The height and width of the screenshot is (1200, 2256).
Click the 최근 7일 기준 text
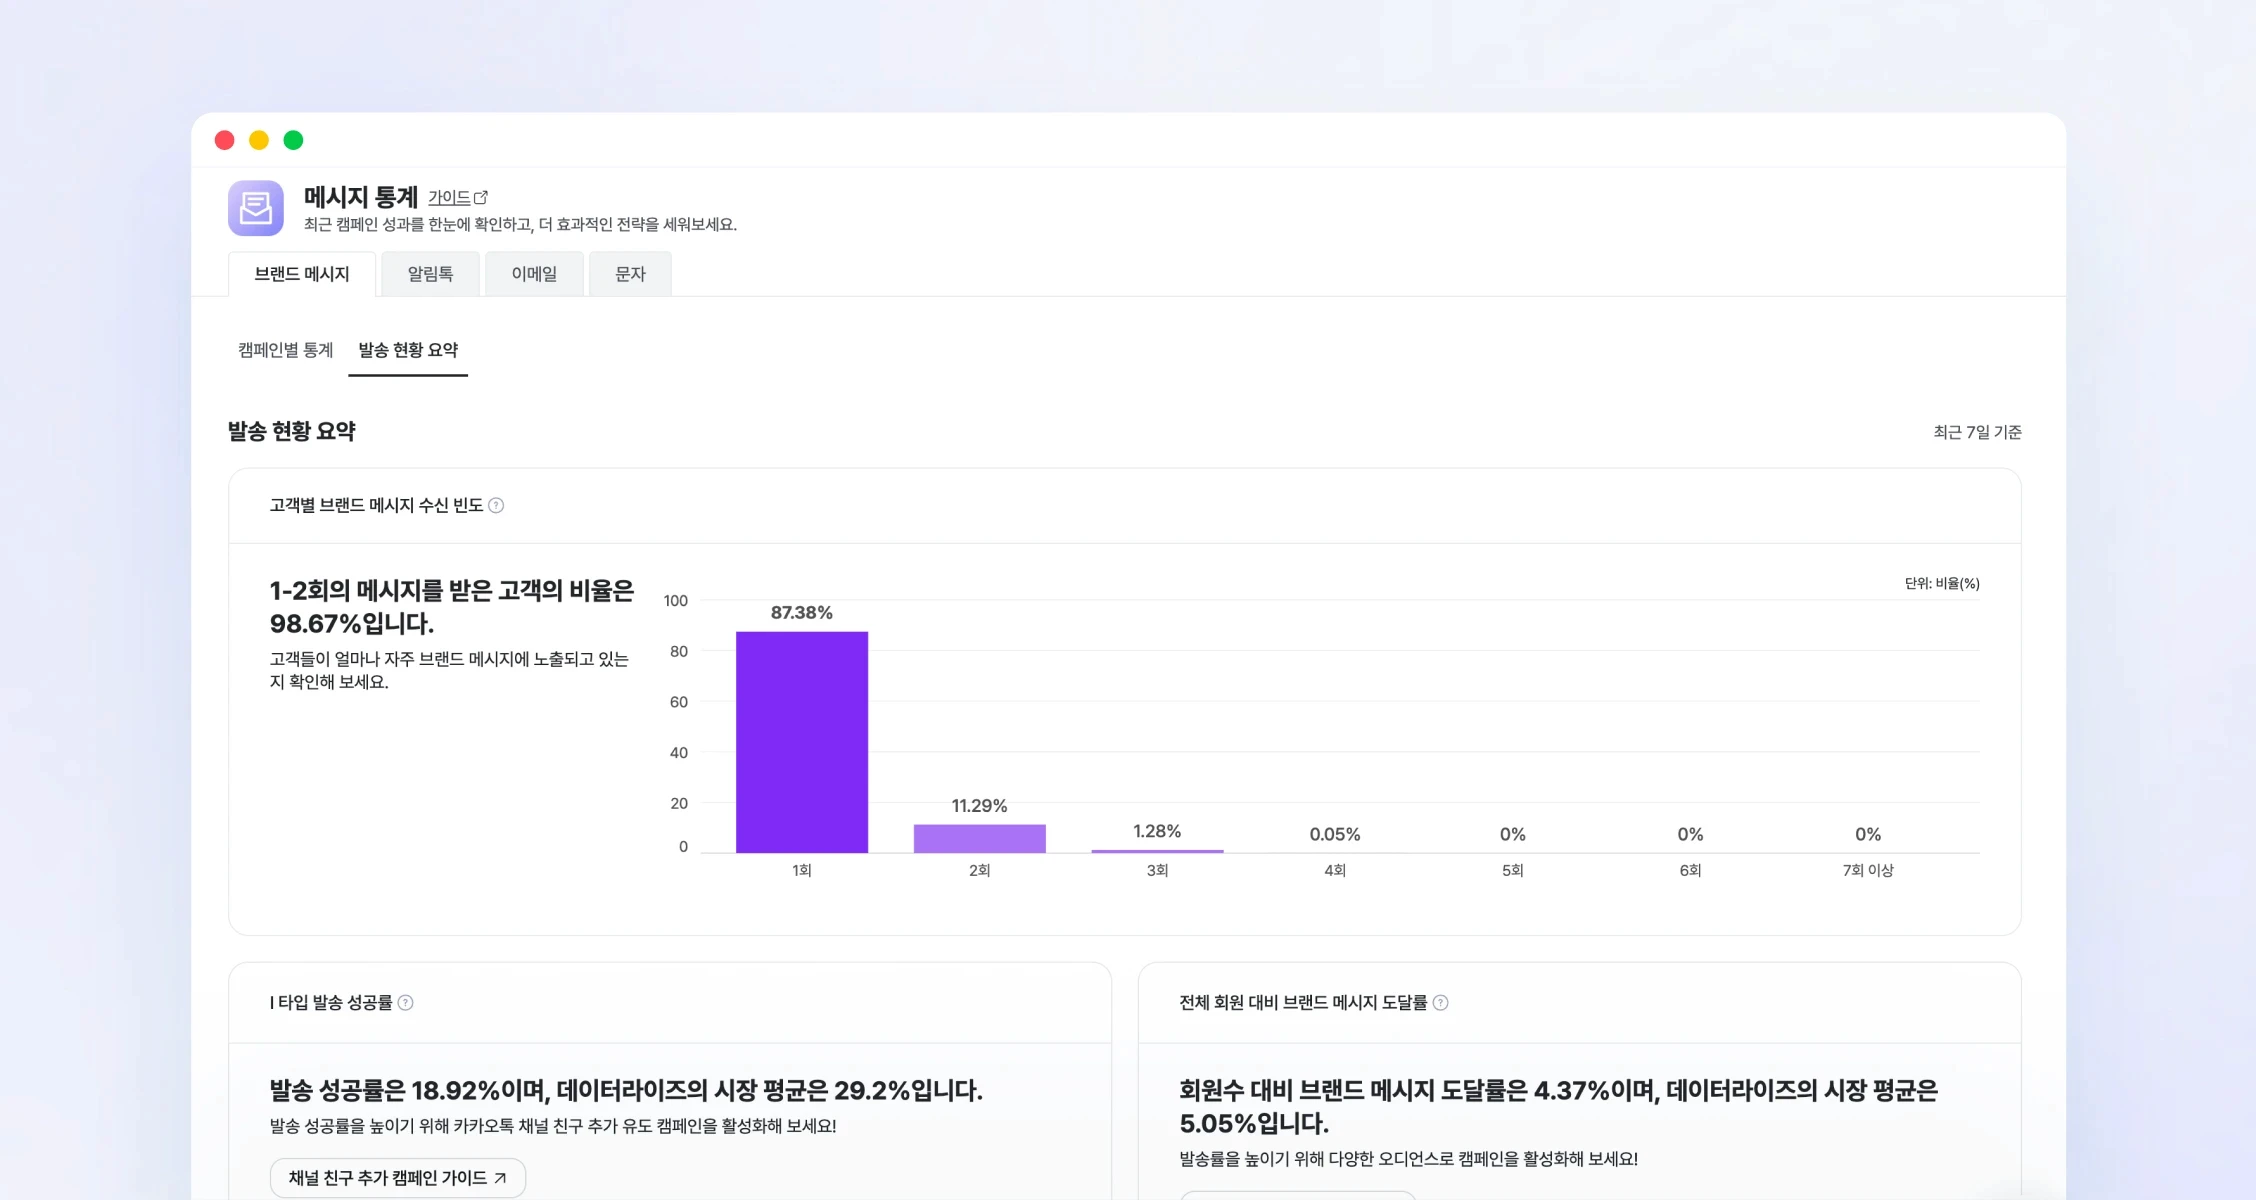[1977, 432]
